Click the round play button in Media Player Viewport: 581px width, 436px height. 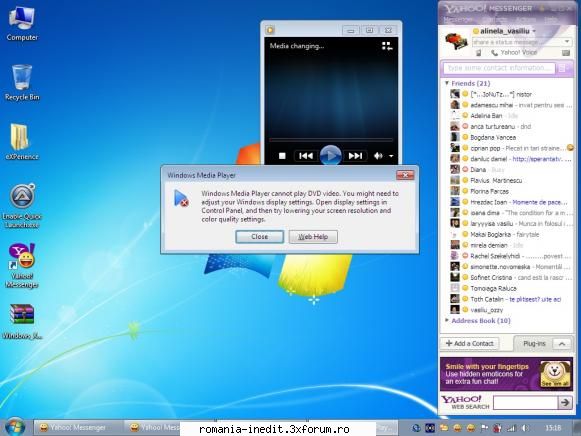tap(331, 156)
